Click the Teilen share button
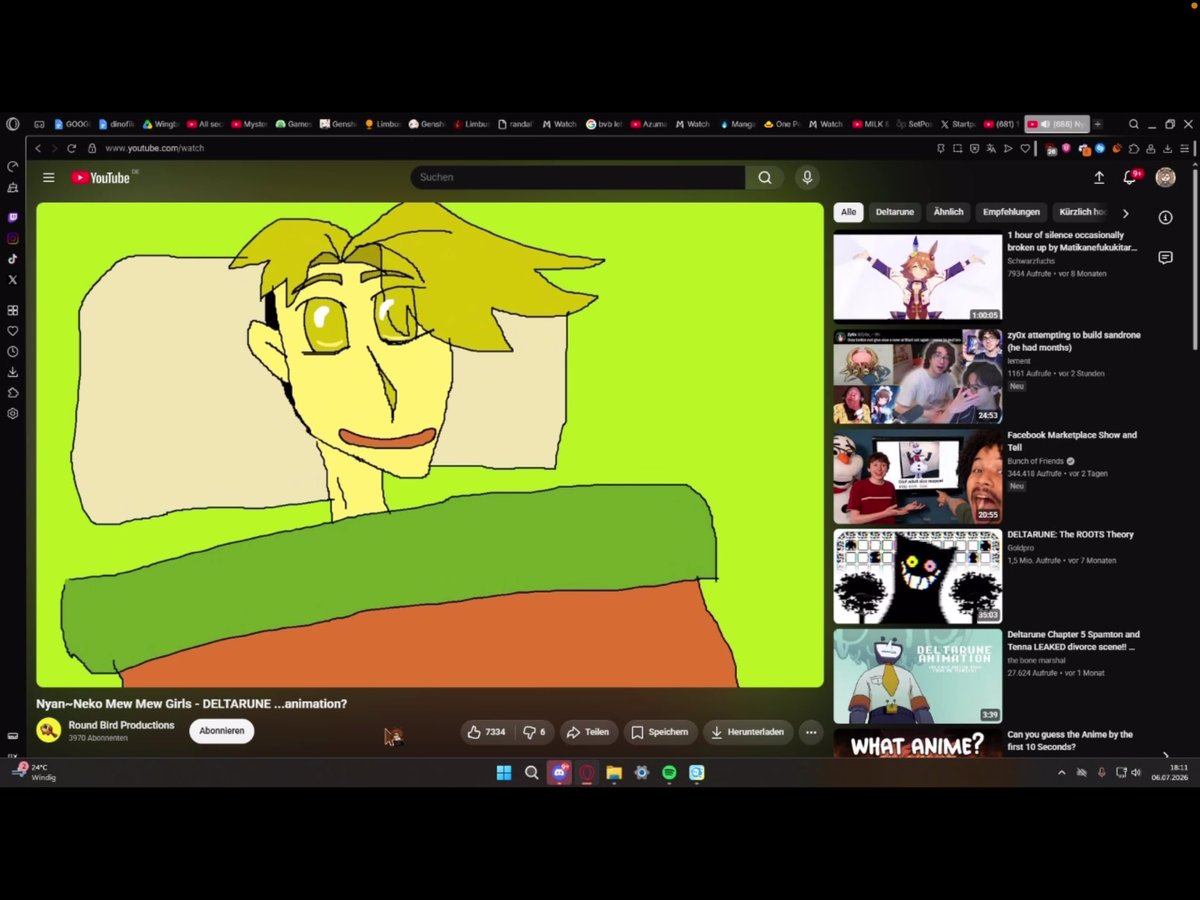Image resolution: width=1200 pixels, height=900 pixels. (x=588, y=732)
